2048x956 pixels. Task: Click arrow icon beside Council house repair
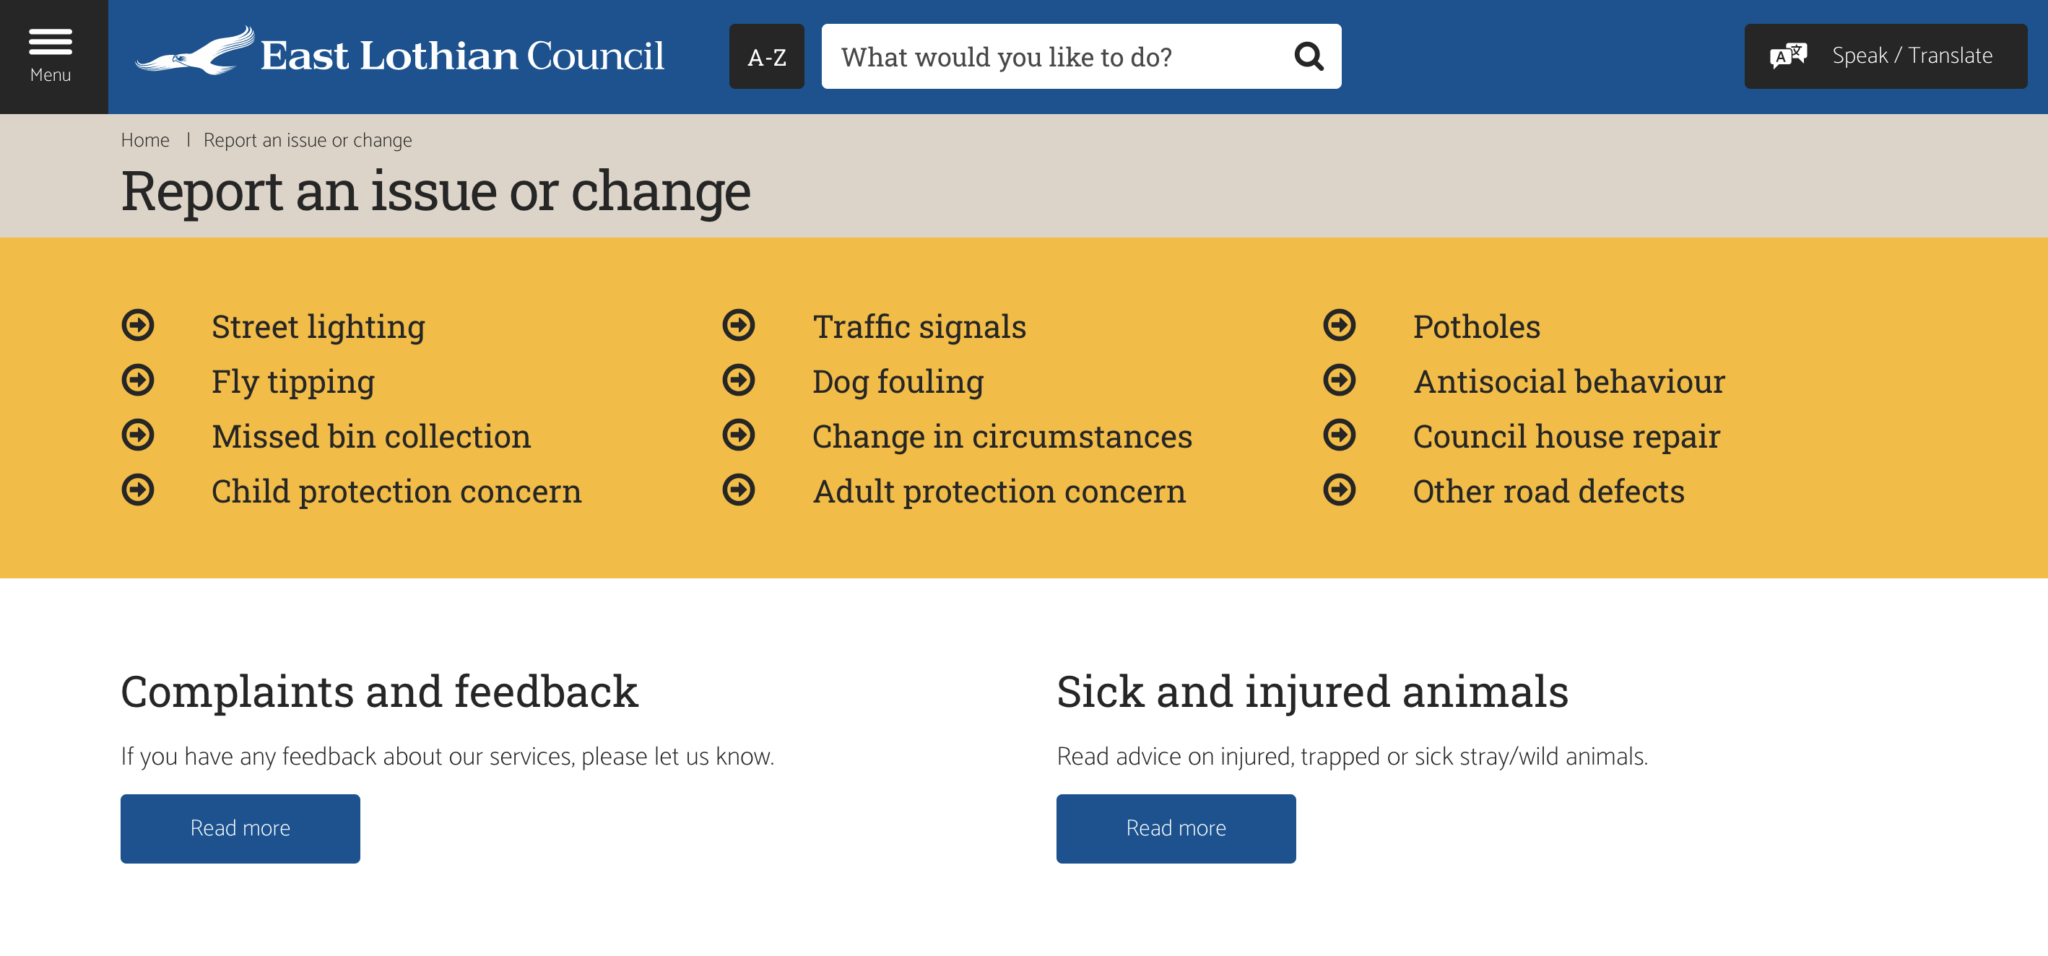tap(1339, 435)
